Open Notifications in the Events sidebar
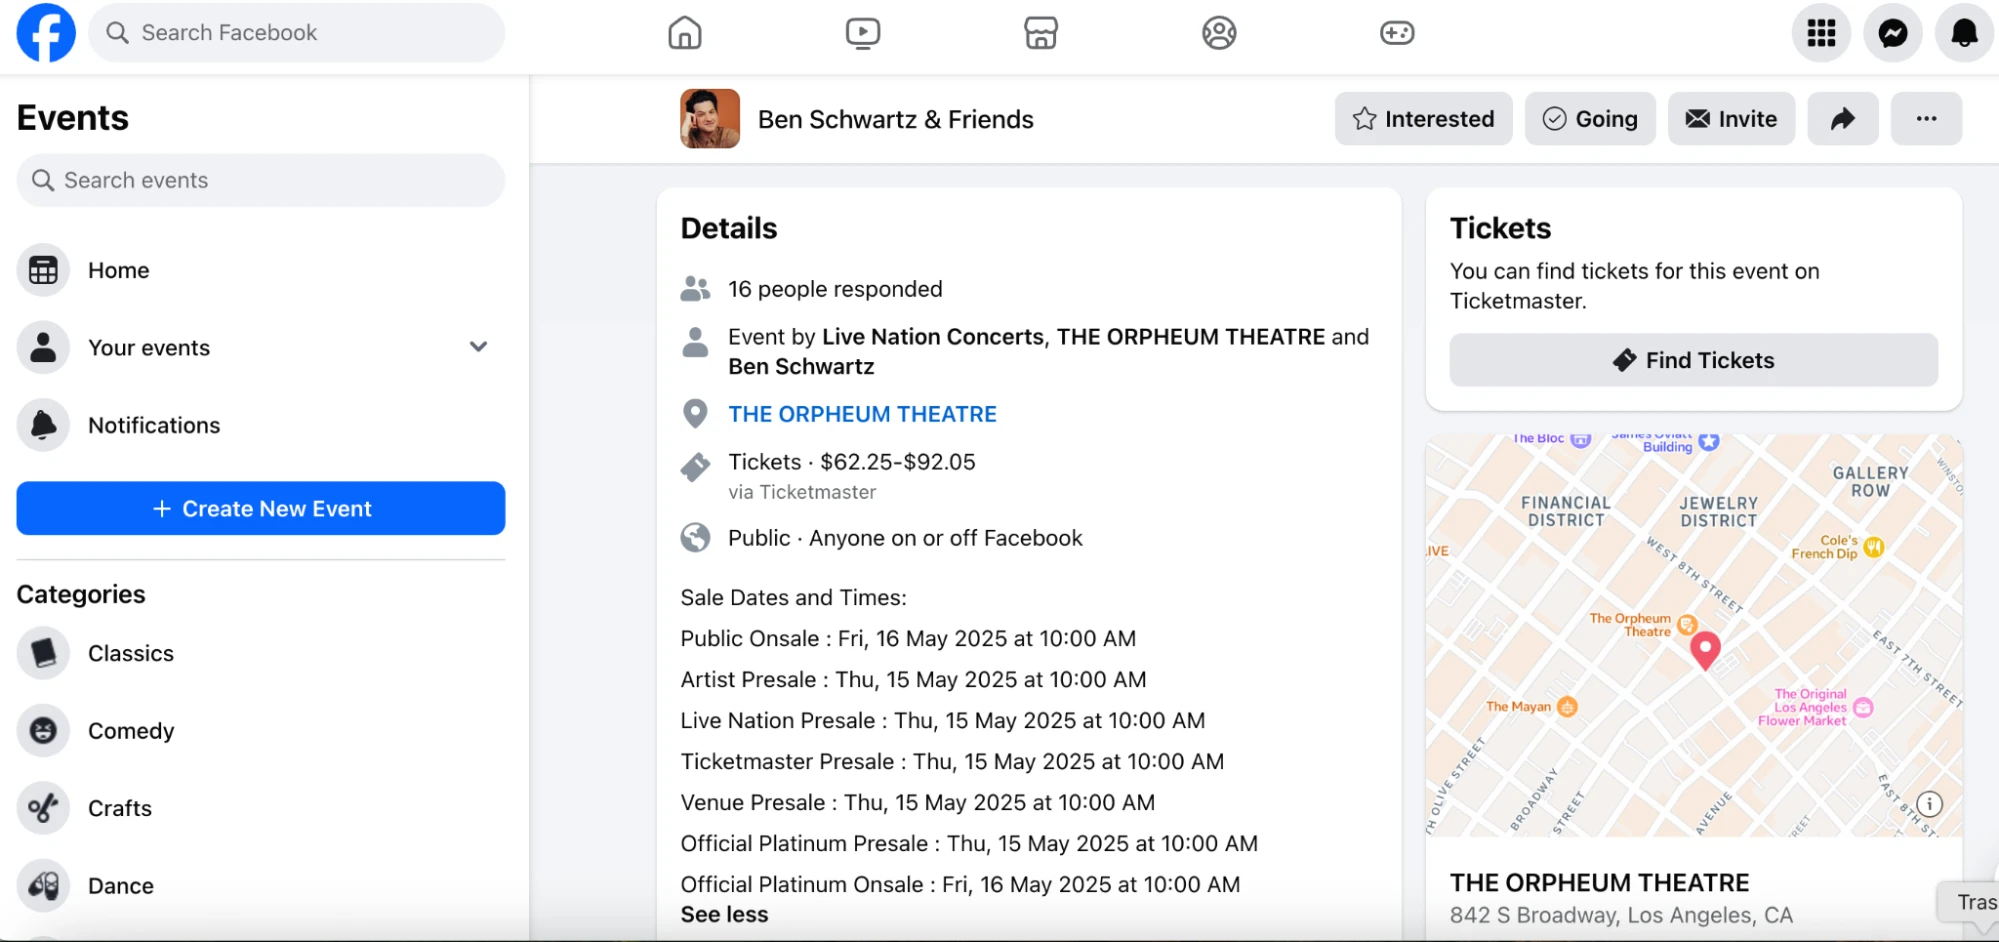Image resolution: width=1999 pixels, height=942 pixels. [x=261, y=425]
